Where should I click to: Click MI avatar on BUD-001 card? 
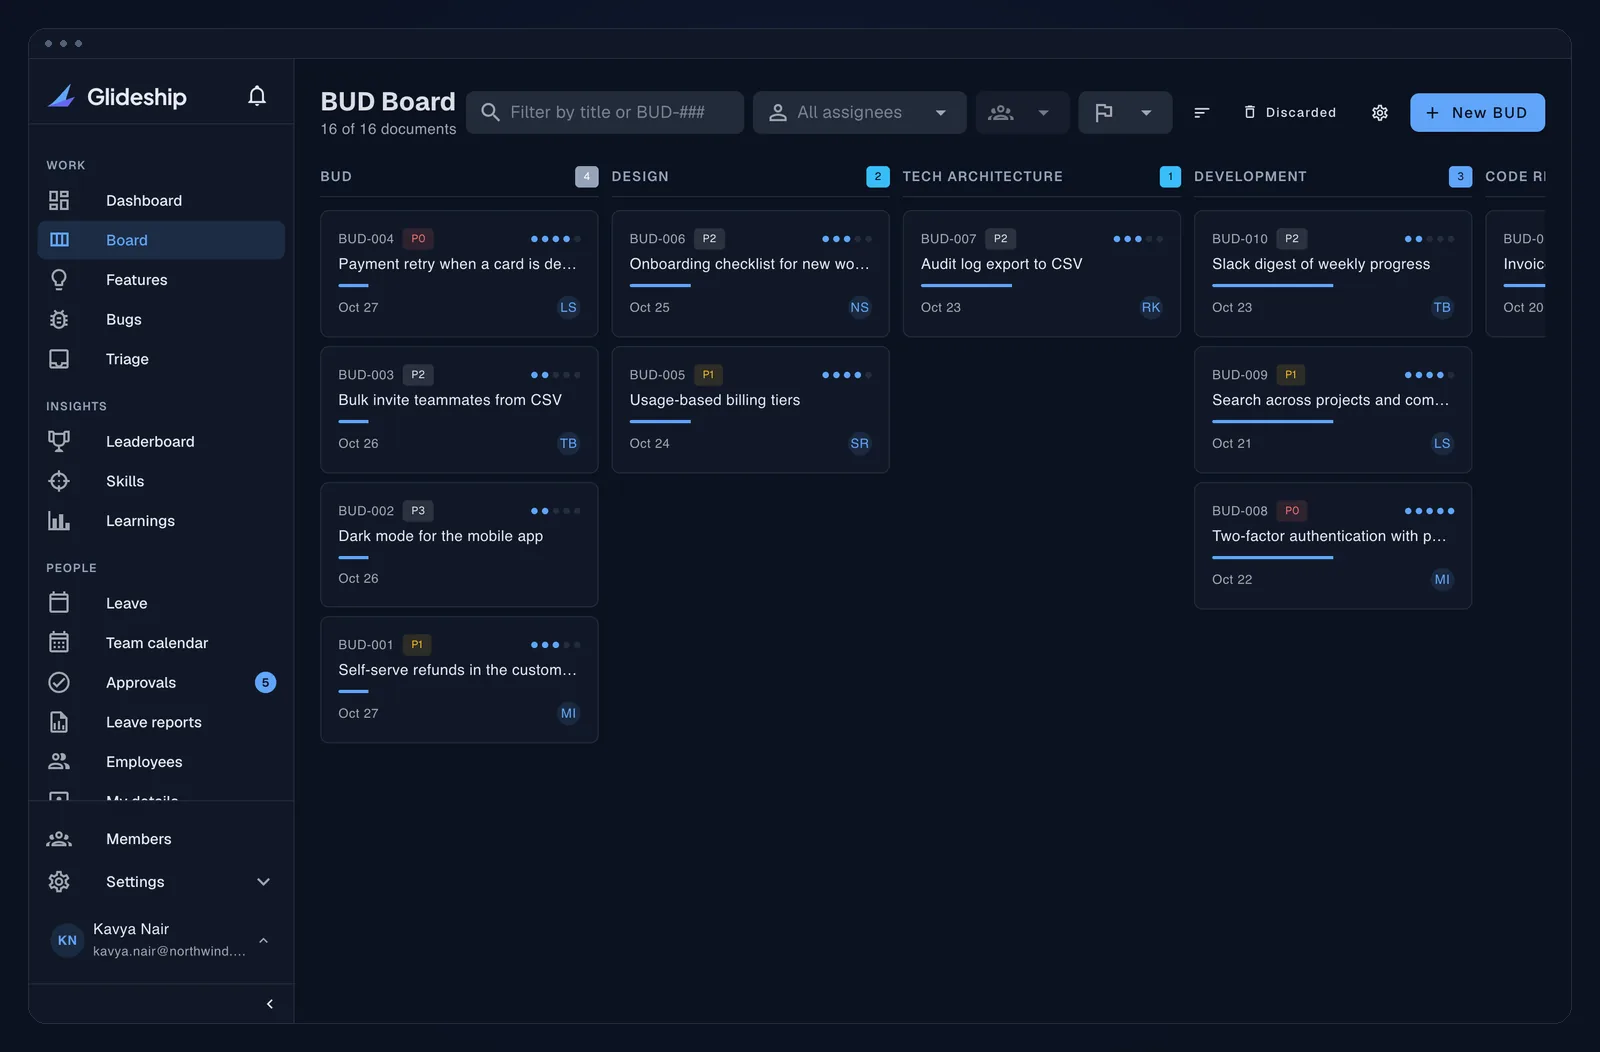click(568, 713)
